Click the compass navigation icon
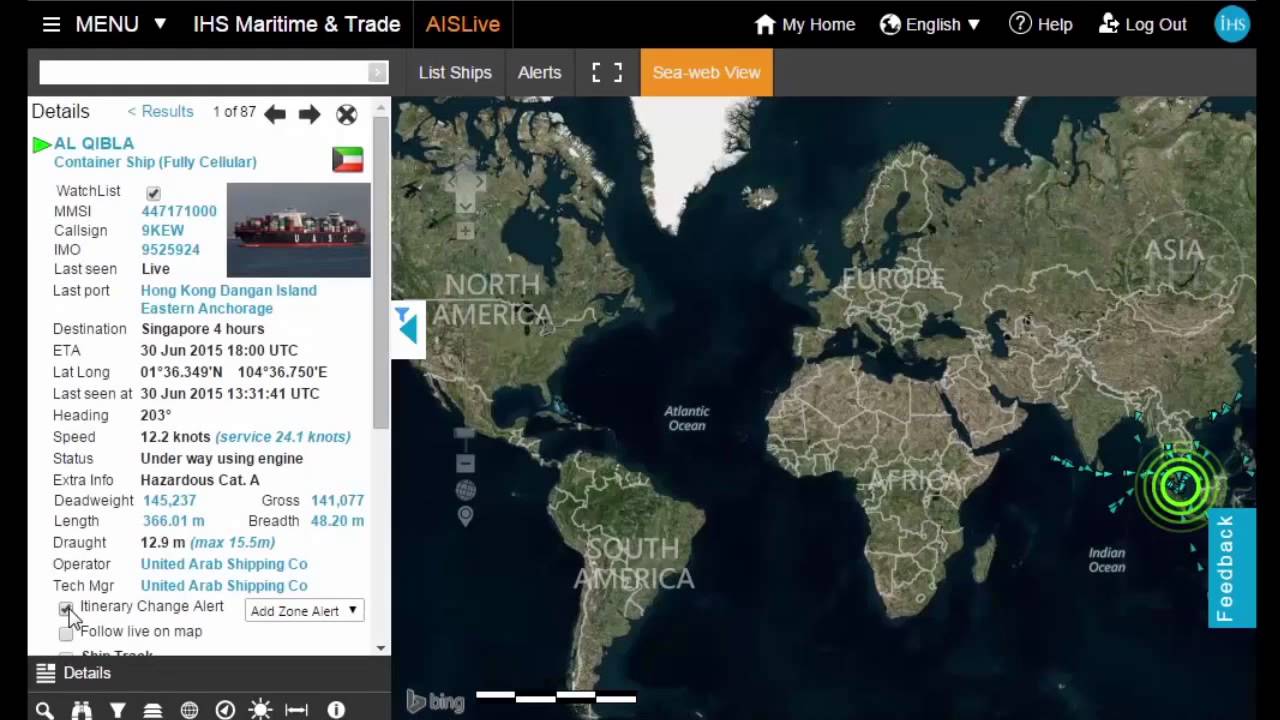 click(225, 710)
